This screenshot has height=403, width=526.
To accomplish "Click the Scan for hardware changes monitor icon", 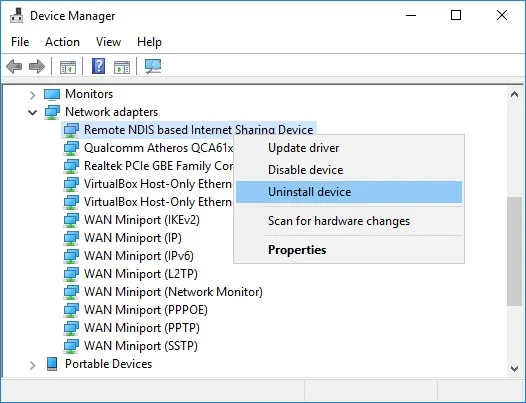I will pos(153,66).
